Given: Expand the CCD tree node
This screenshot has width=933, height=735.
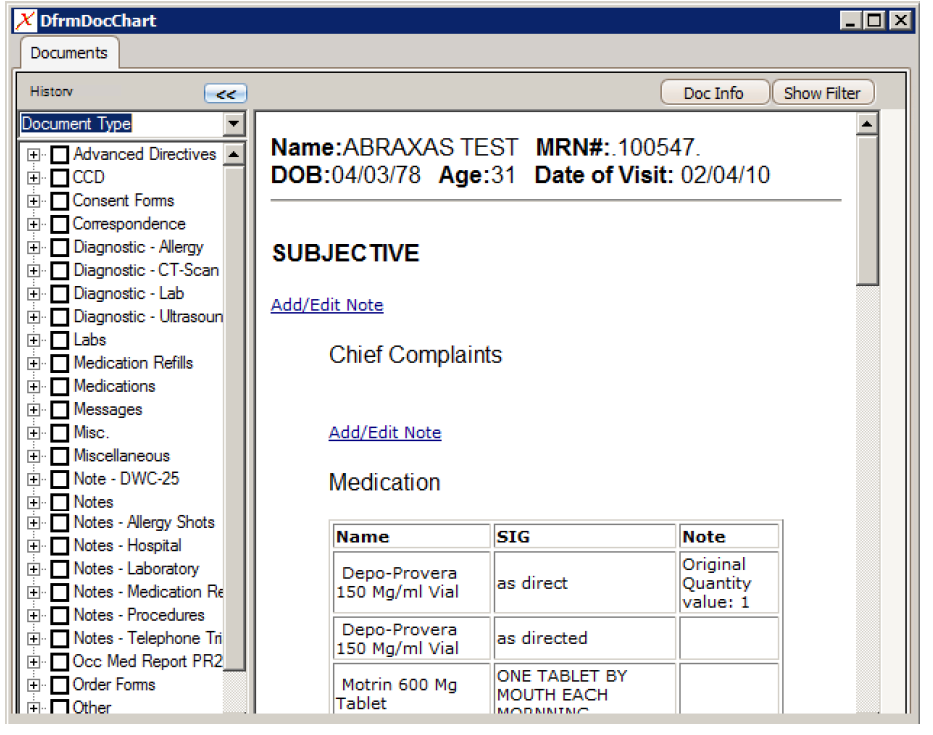Looking at the screenshot, I should click(34, 178).
